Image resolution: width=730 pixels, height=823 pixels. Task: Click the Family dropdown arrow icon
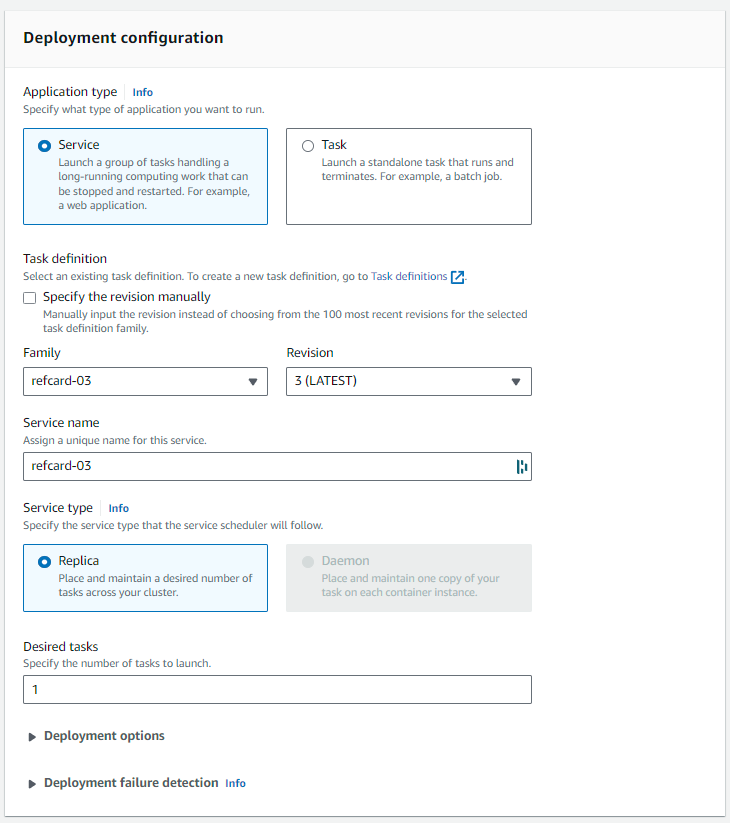point(253,382)
